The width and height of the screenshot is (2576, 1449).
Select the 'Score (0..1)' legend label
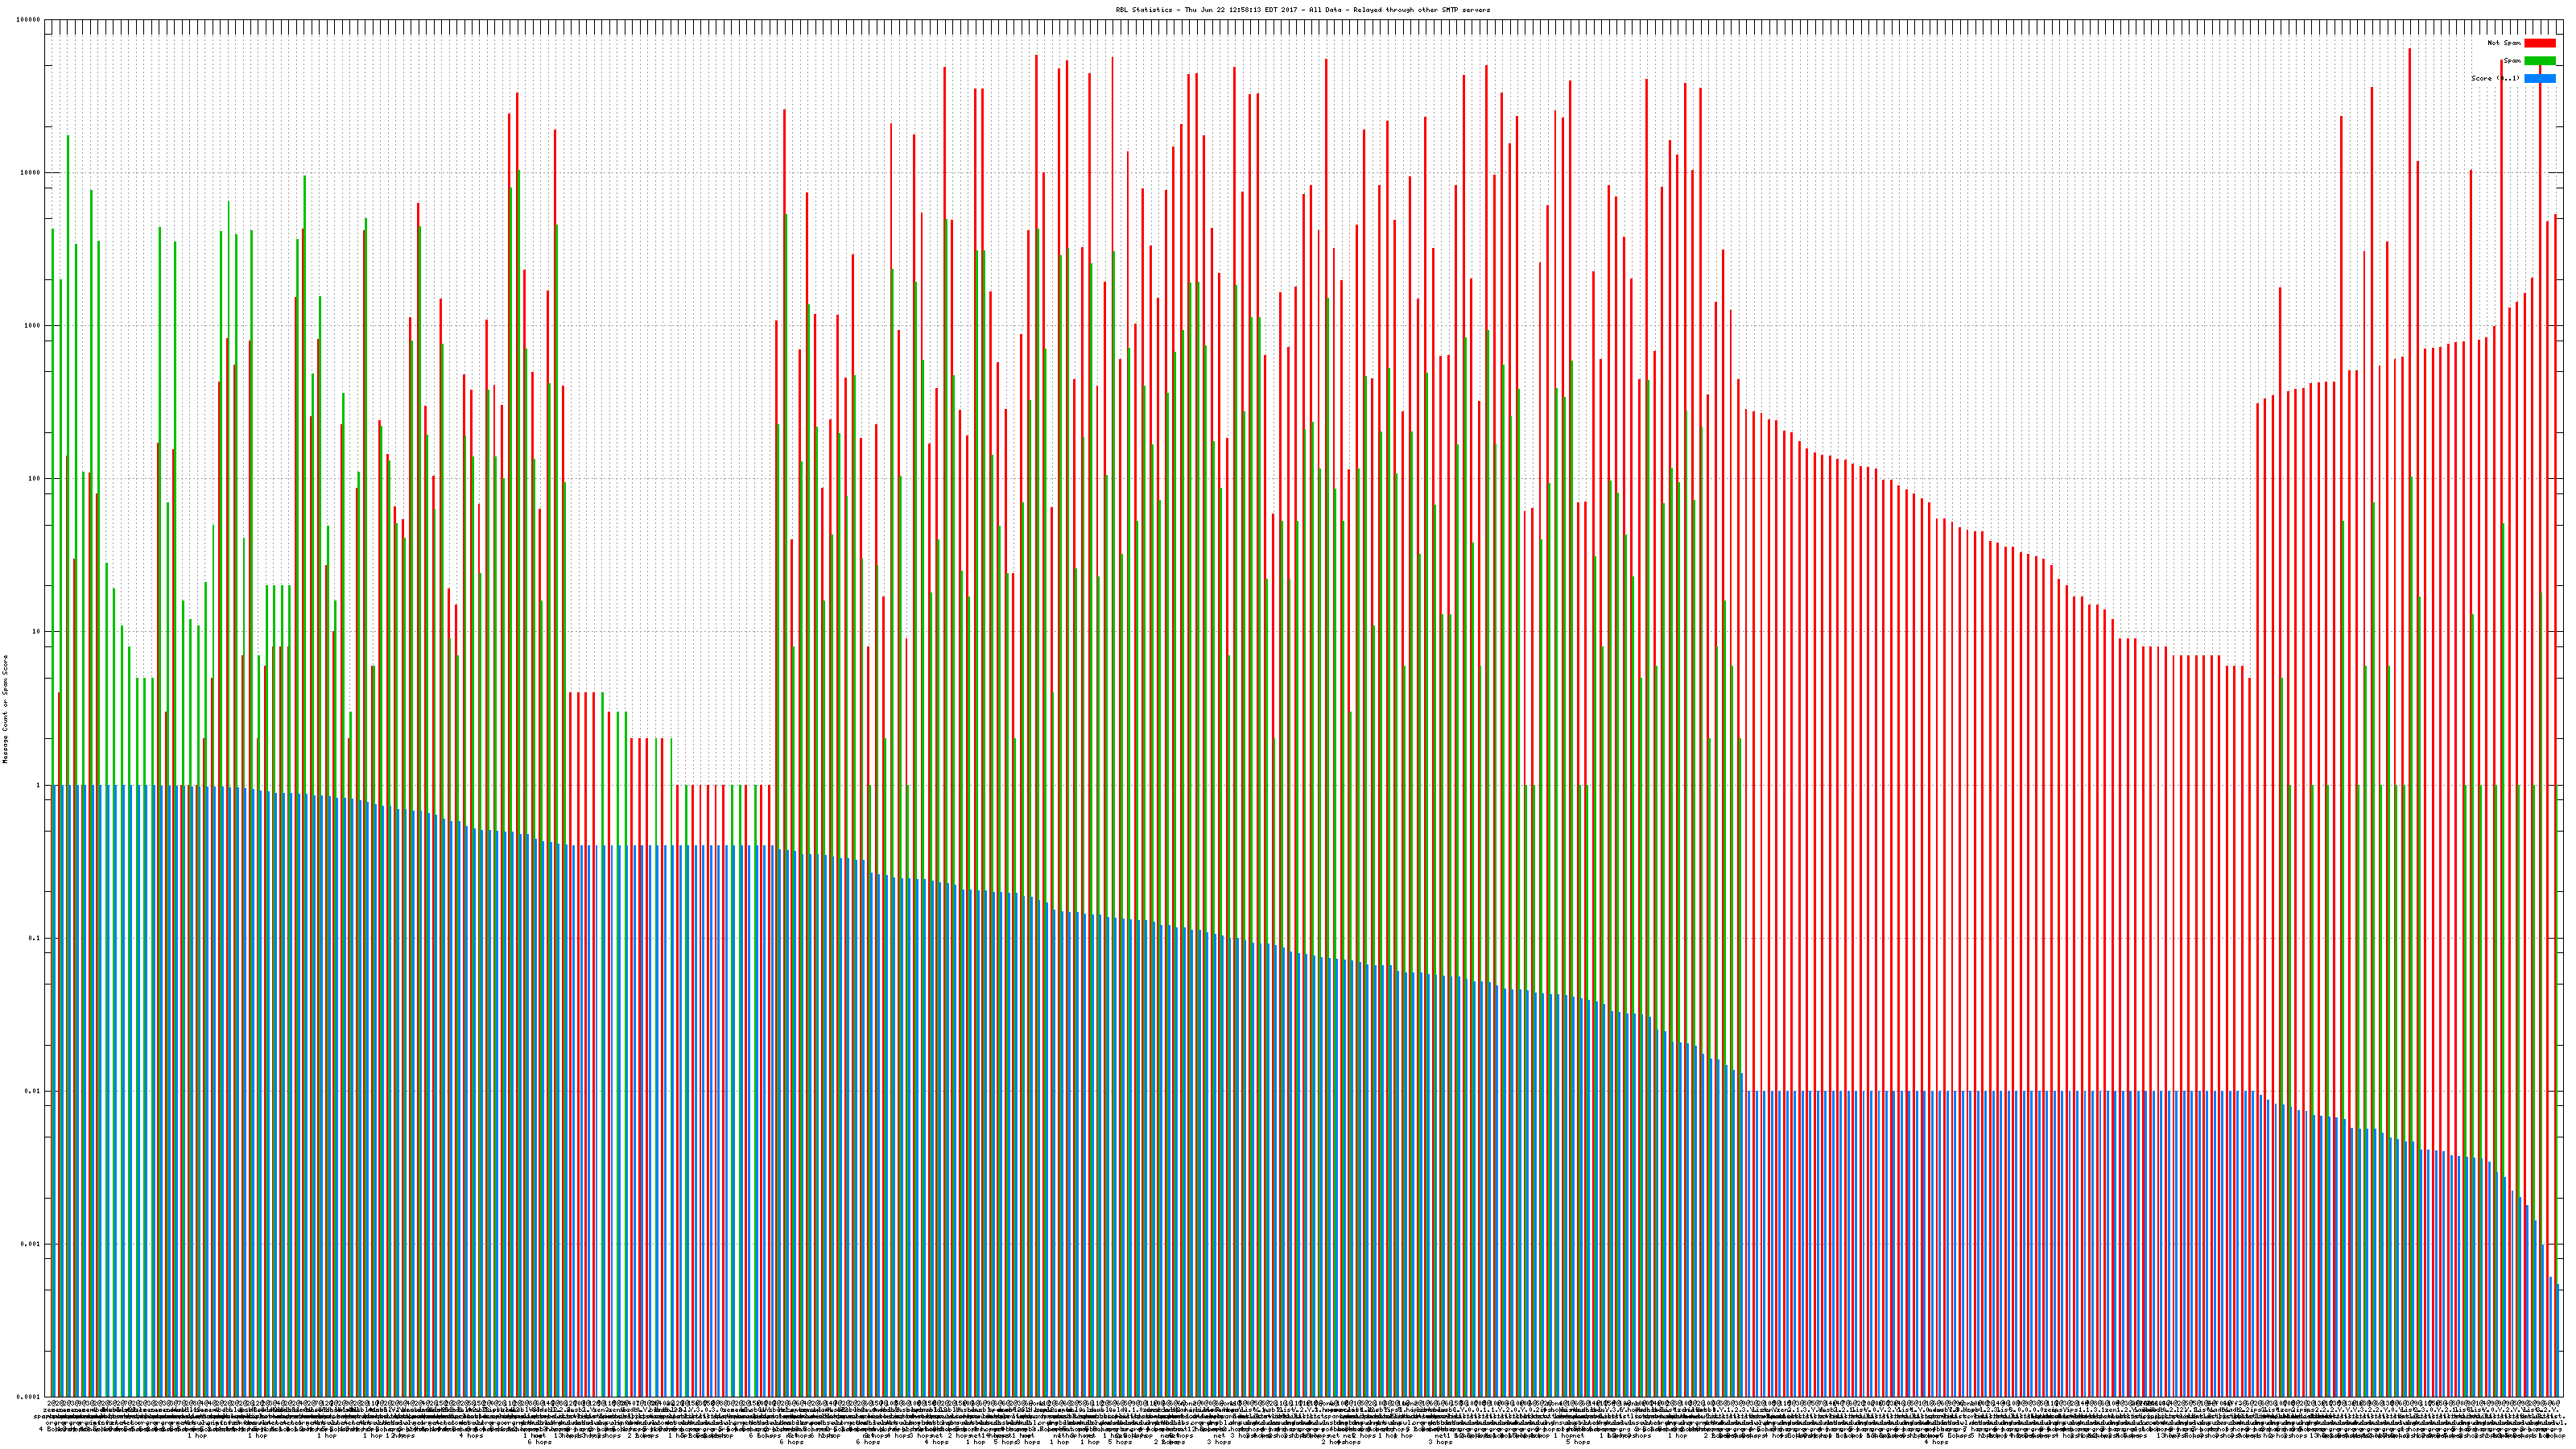point(2495,78)
